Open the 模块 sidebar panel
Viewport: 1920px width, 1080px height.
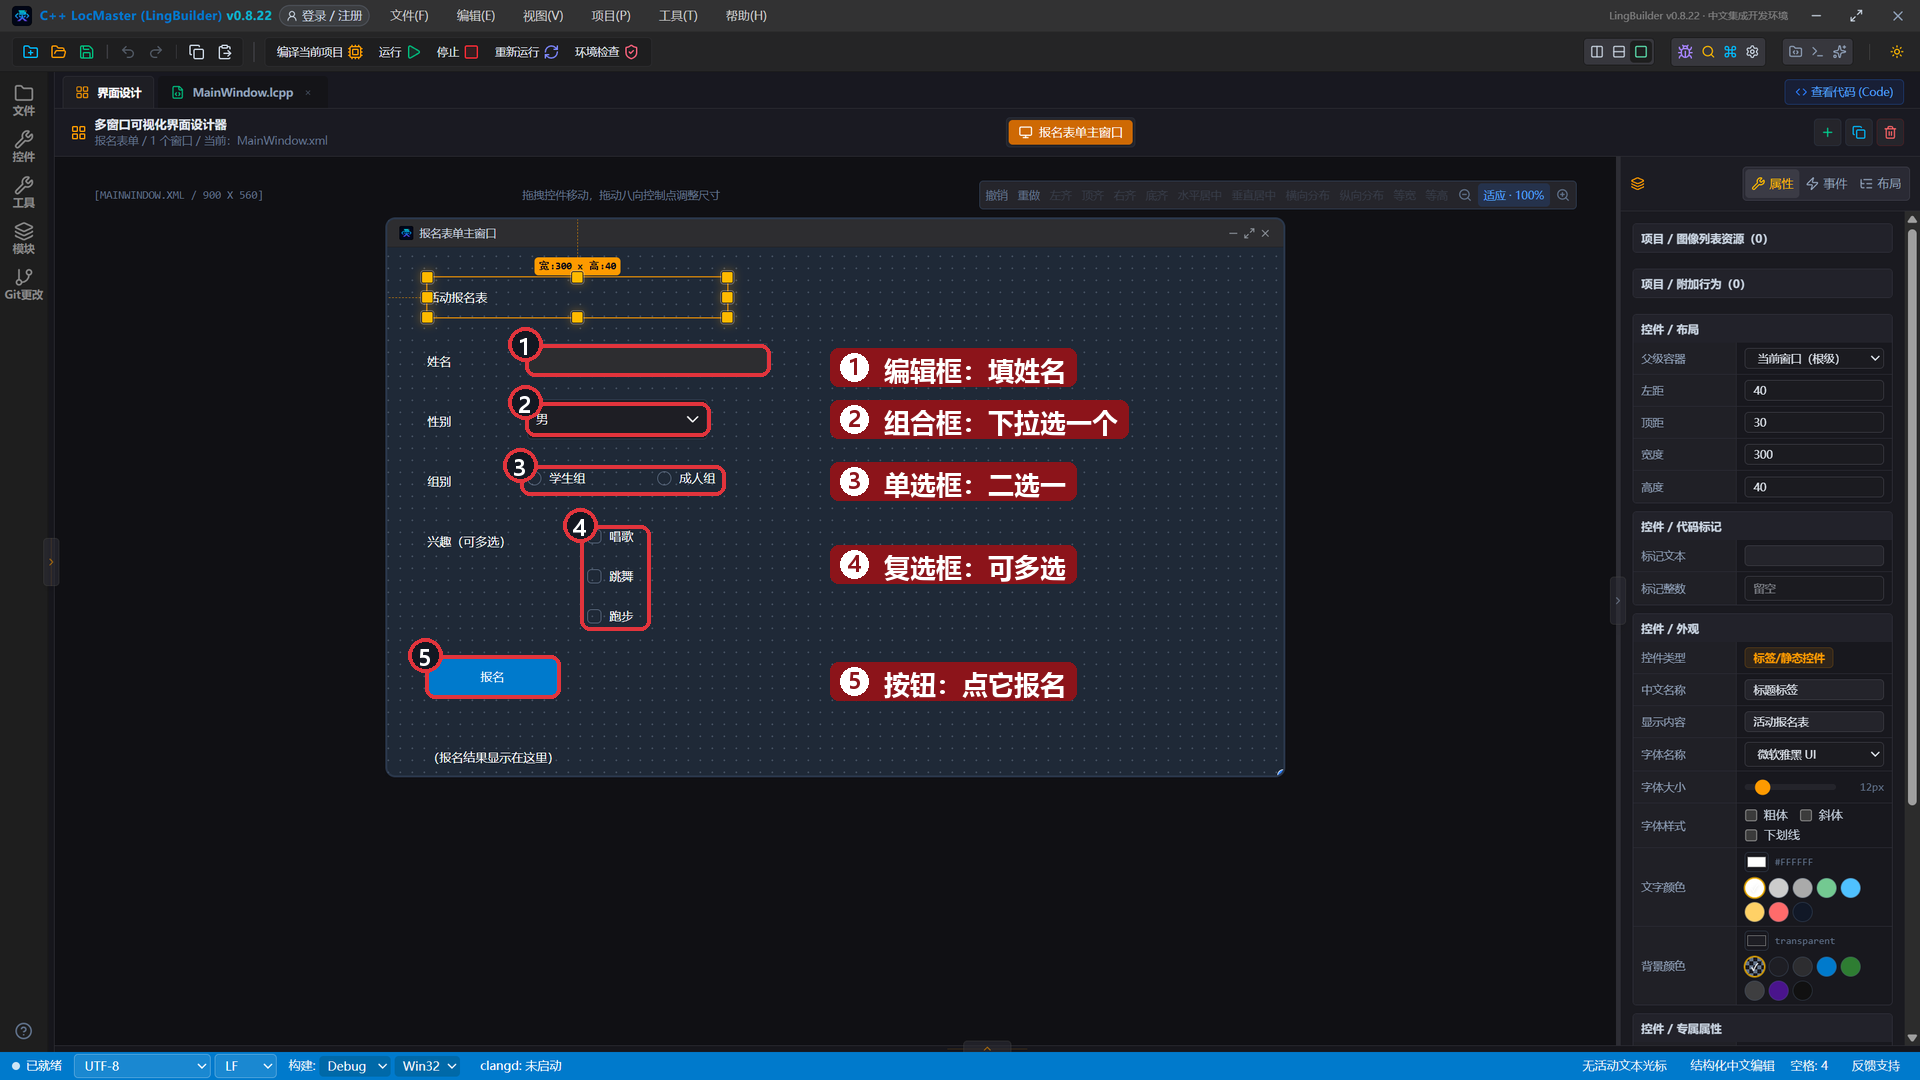[24, 238]
